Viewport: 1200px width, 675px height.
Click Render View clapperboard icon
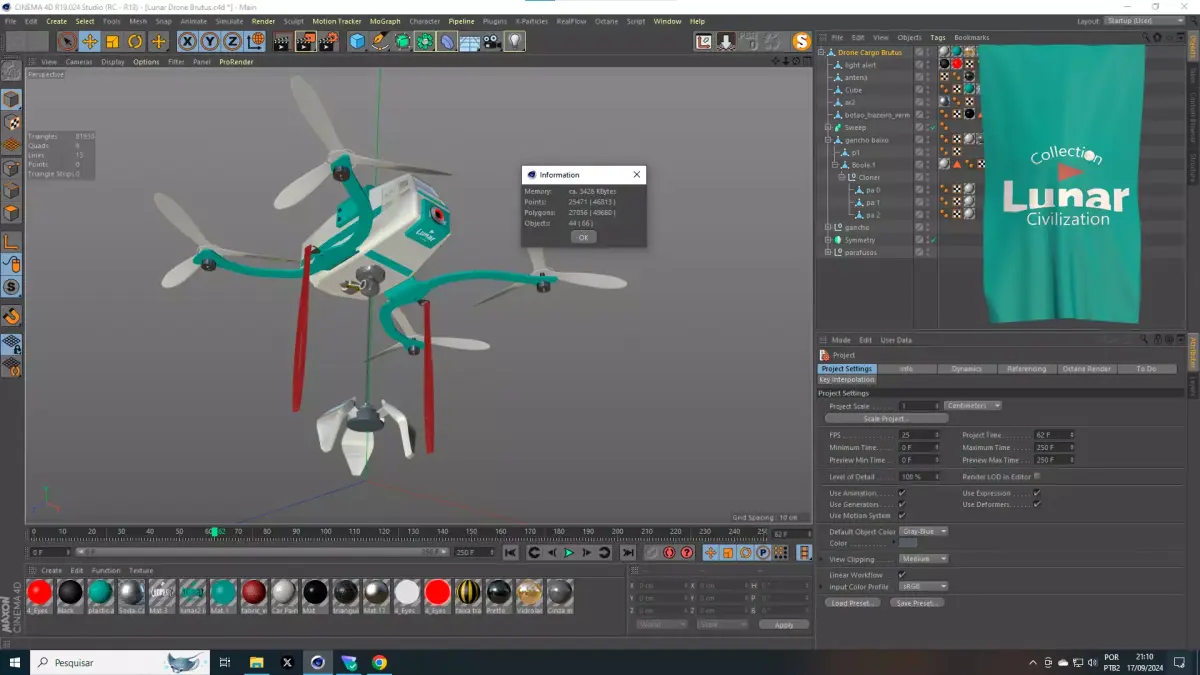(x=282, y=41)
